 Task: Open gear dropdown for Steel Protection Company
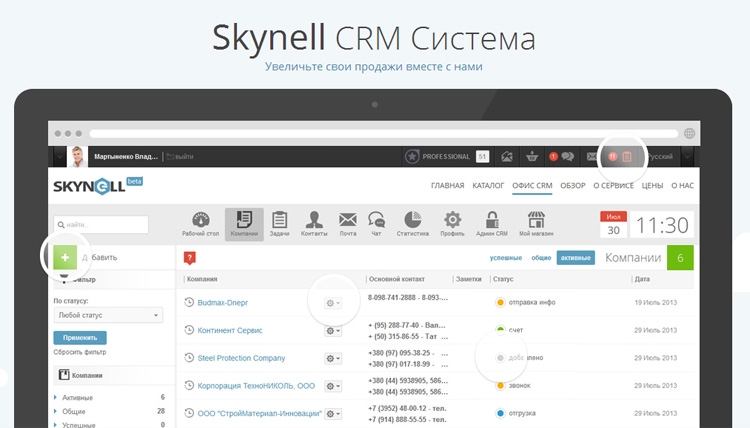click(333, 358)
